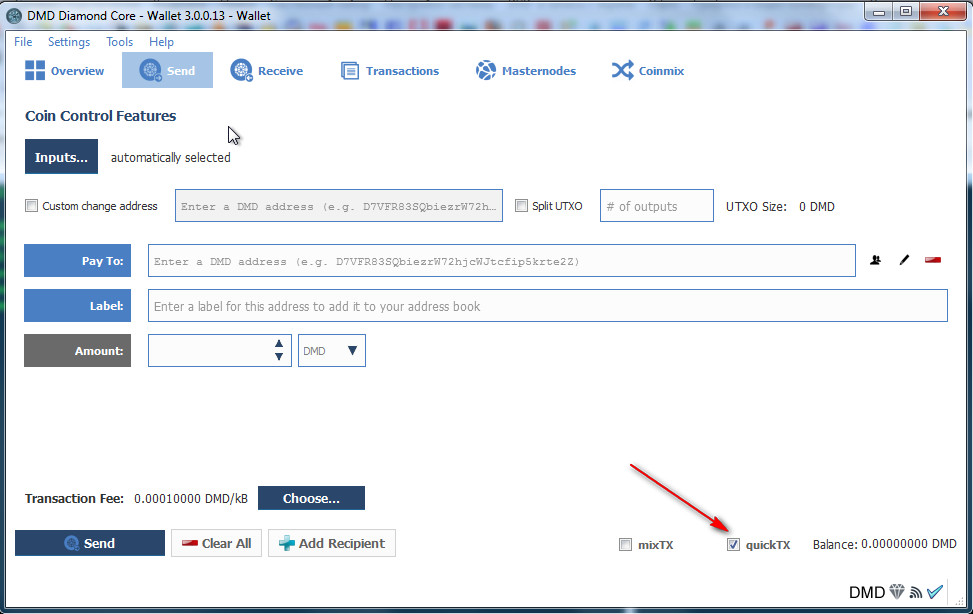Click the sync checkmark status icon
The width and height of the screenshot is (973, 614).
(935, 592)
